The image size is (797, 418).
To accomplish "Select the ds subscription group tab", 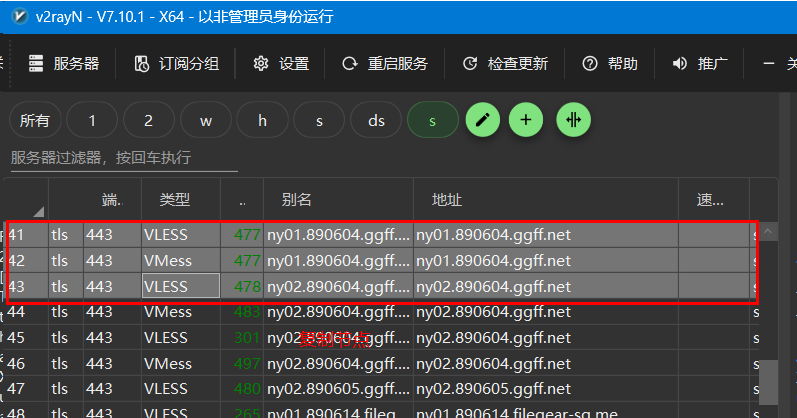I will coord(376,121).
